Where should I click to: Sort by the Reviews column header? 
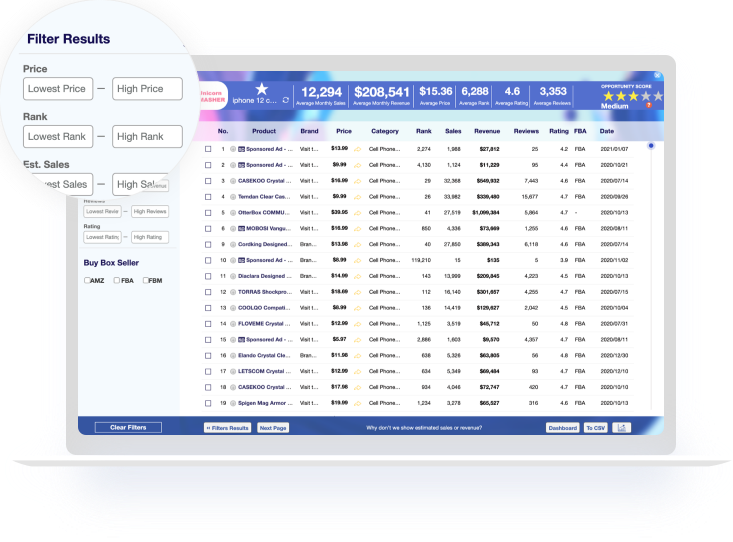[x=526, y=131]
